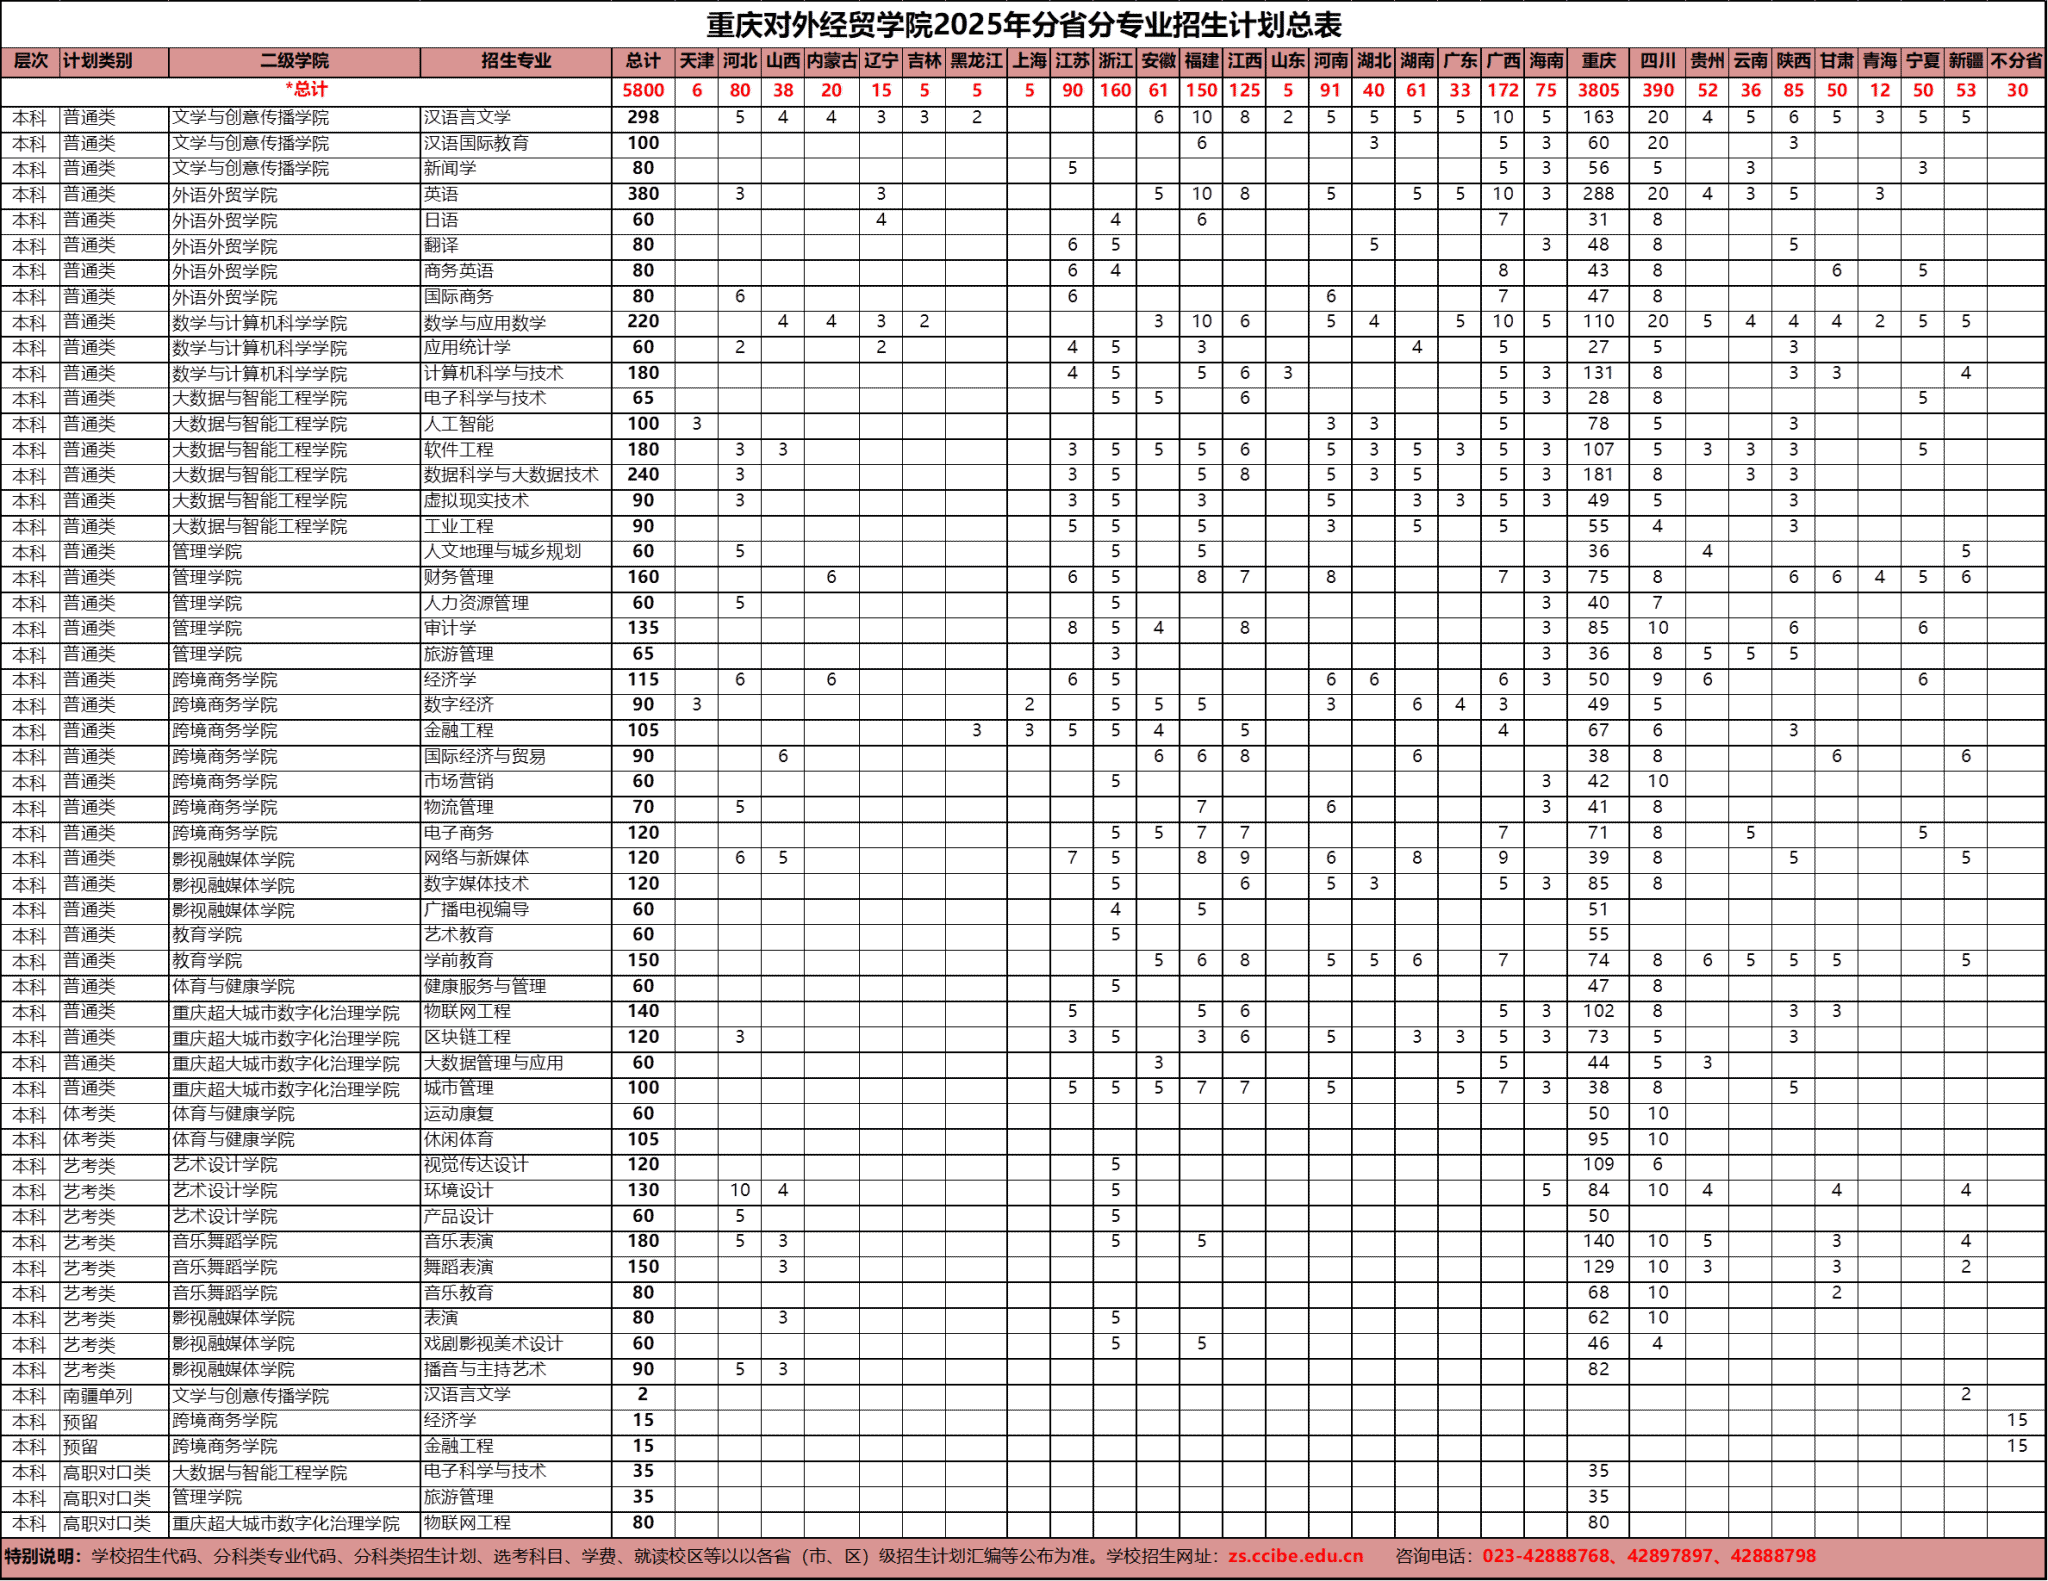
Task: Click the 重庆 province header
Action: [x=1598, y=61]
